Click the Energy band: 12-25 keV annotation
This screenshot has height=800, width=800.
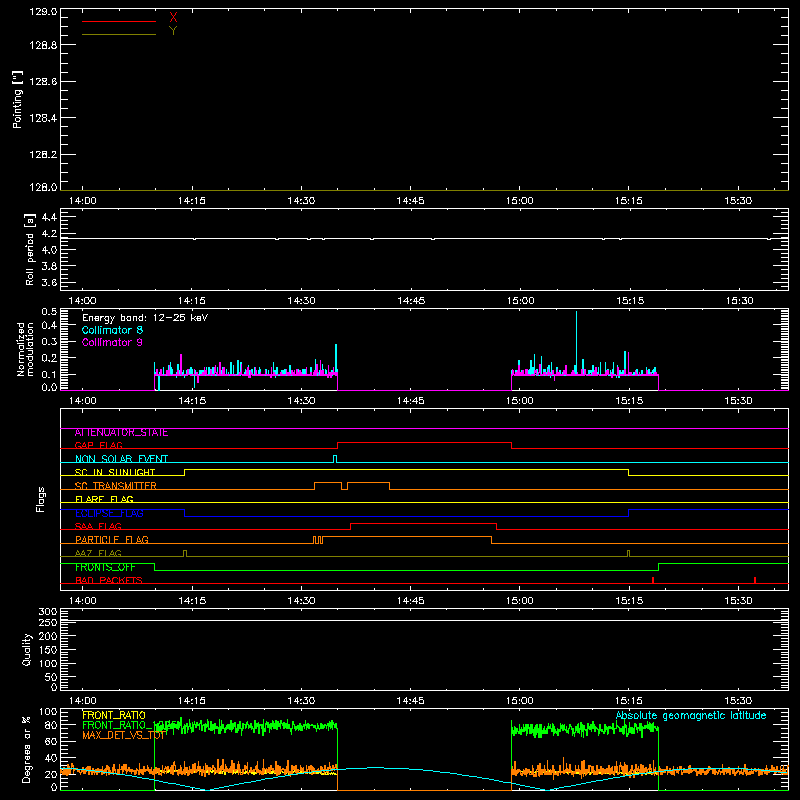145,318
